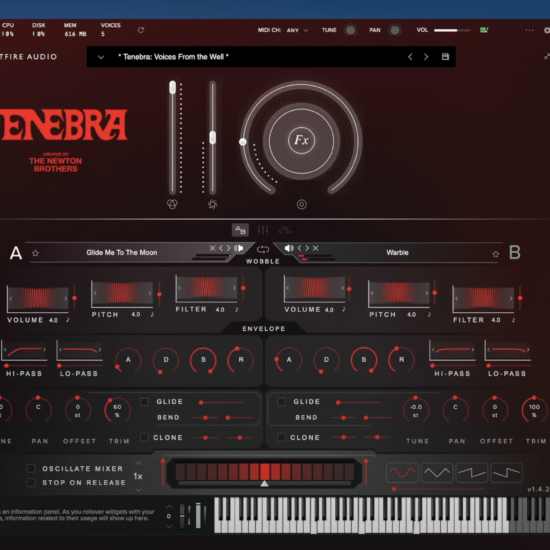Increase the 1x rate with up chevron
This screenshot has height=550, width=550.
139,463
